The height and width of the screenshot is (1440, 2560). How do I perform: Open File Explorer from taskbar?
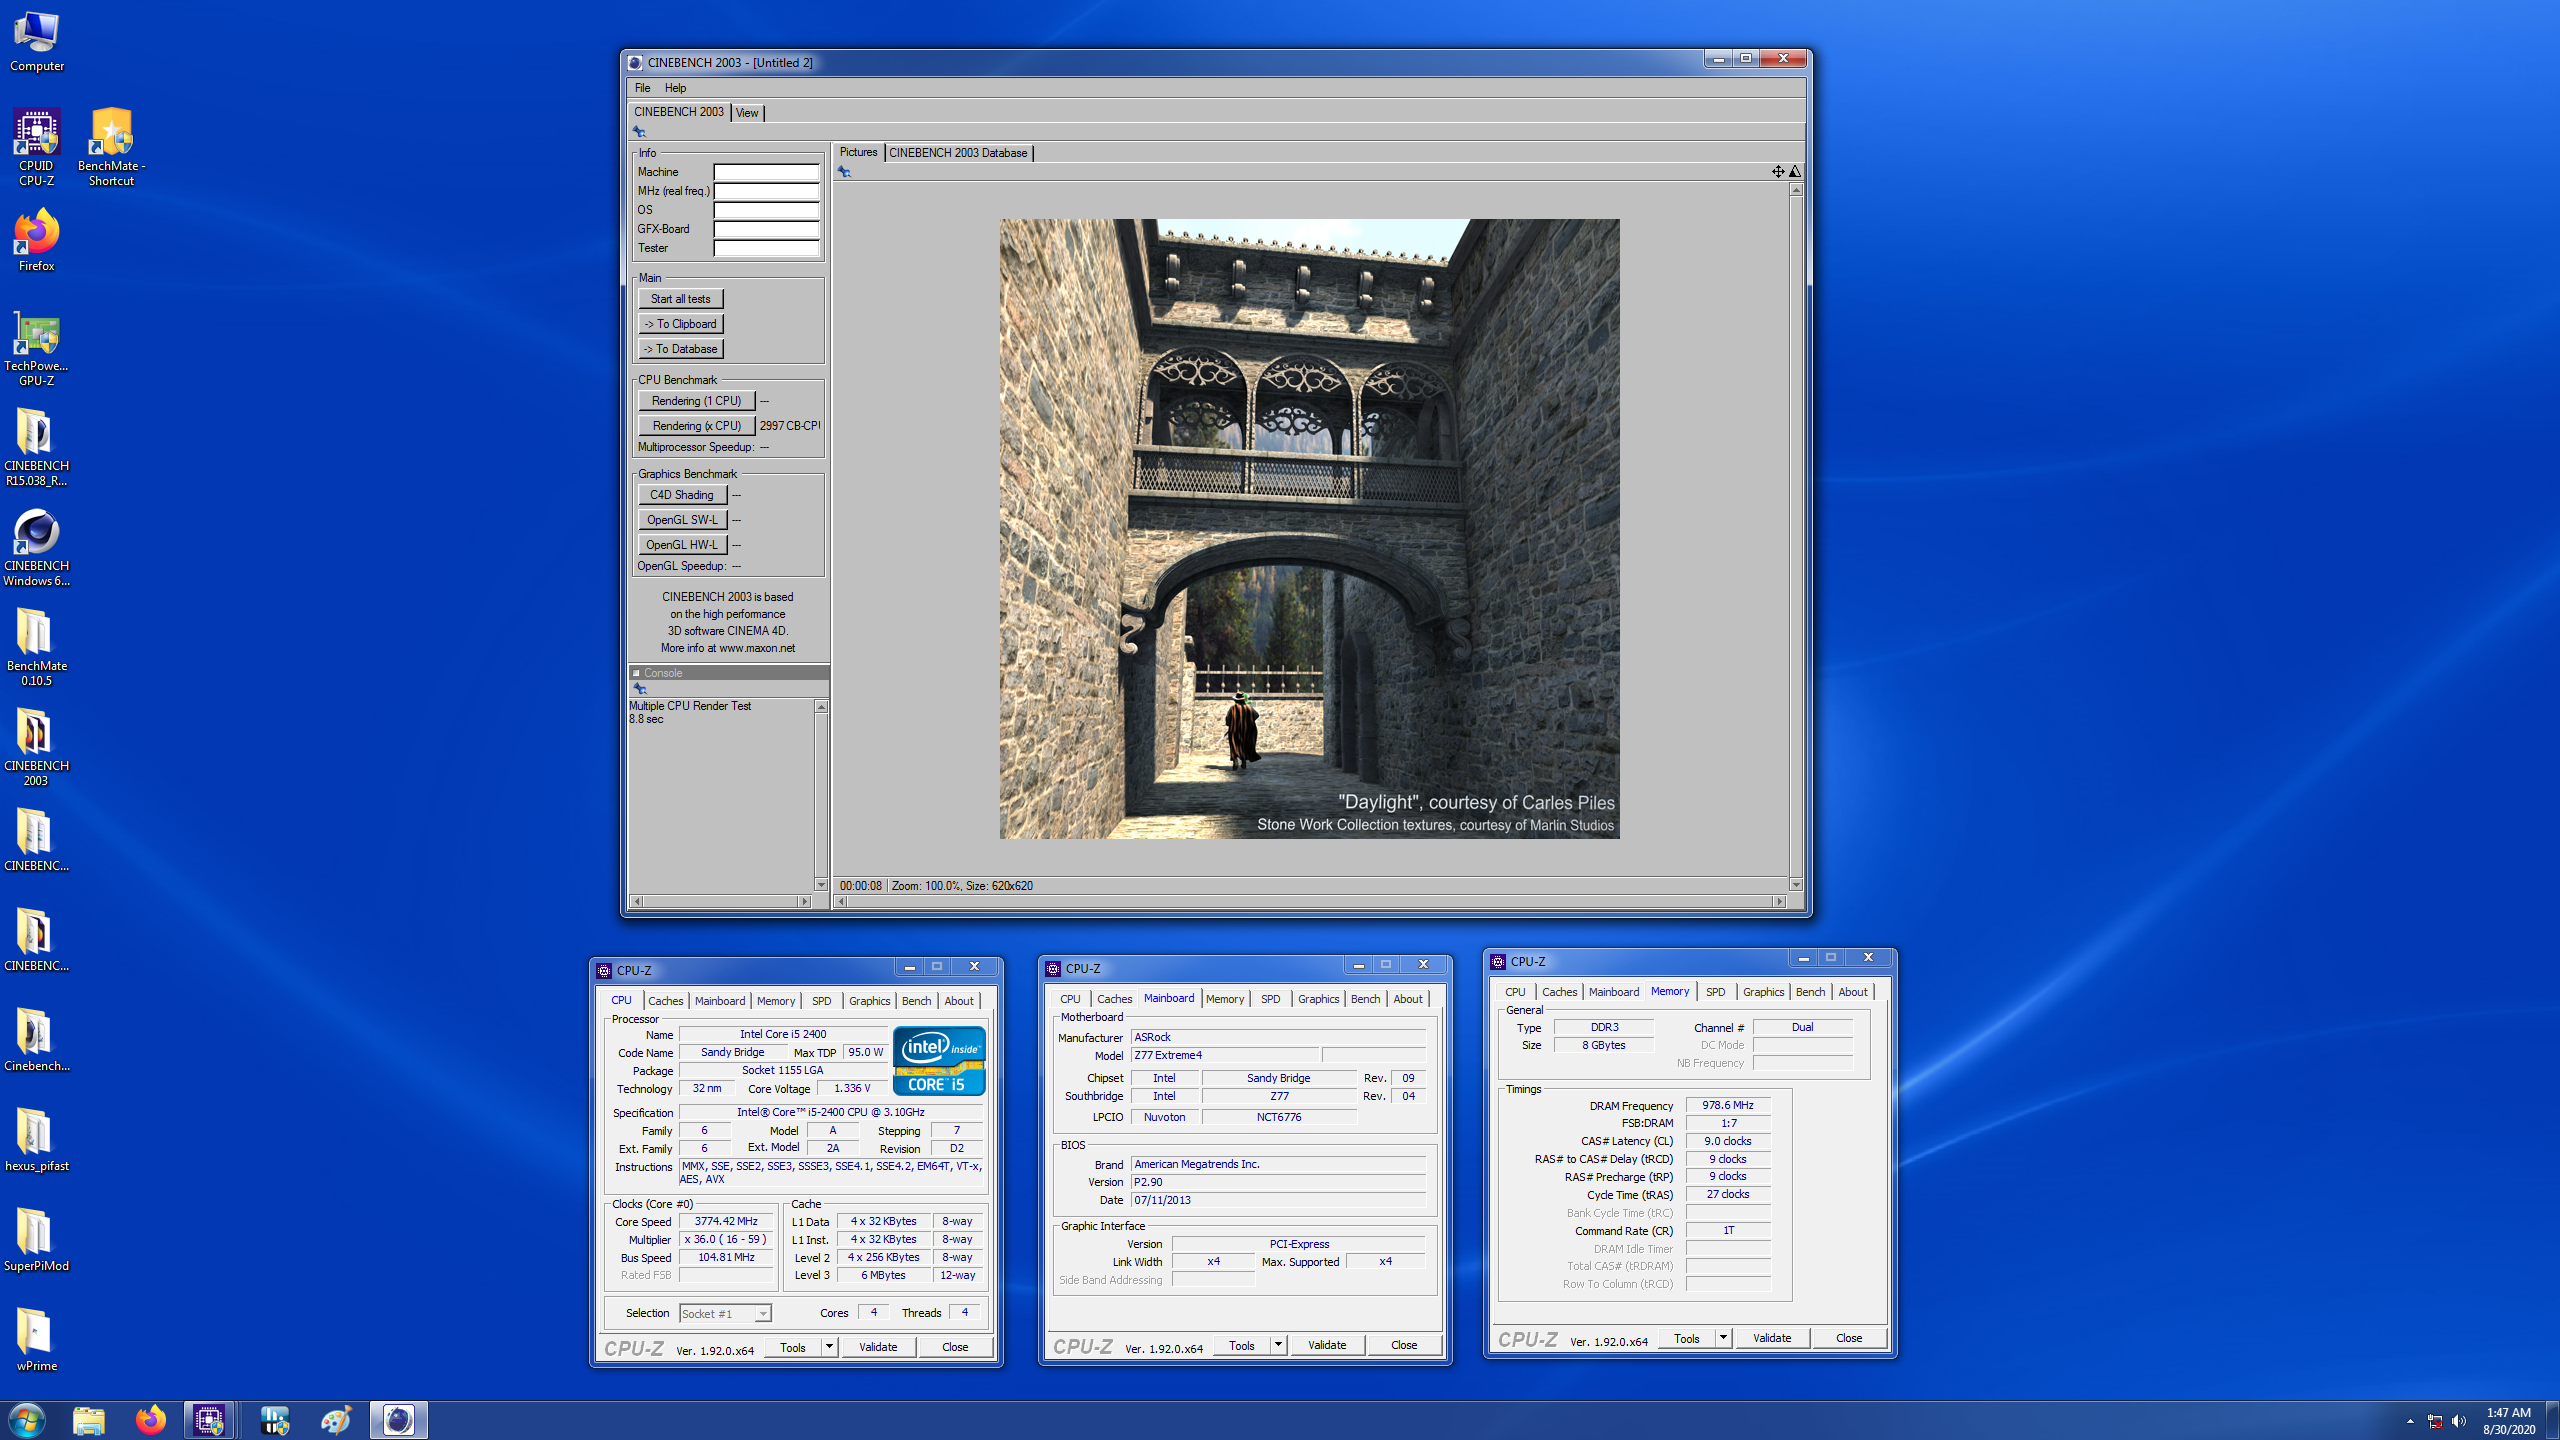[89, 1420]
